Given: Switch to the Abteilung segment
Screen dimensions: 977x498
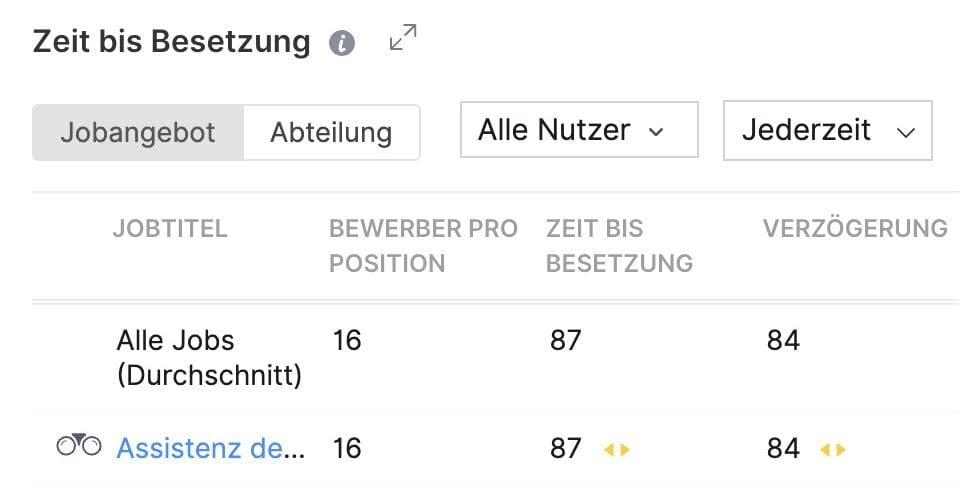Looking at the screenshot, I should 331,133.
